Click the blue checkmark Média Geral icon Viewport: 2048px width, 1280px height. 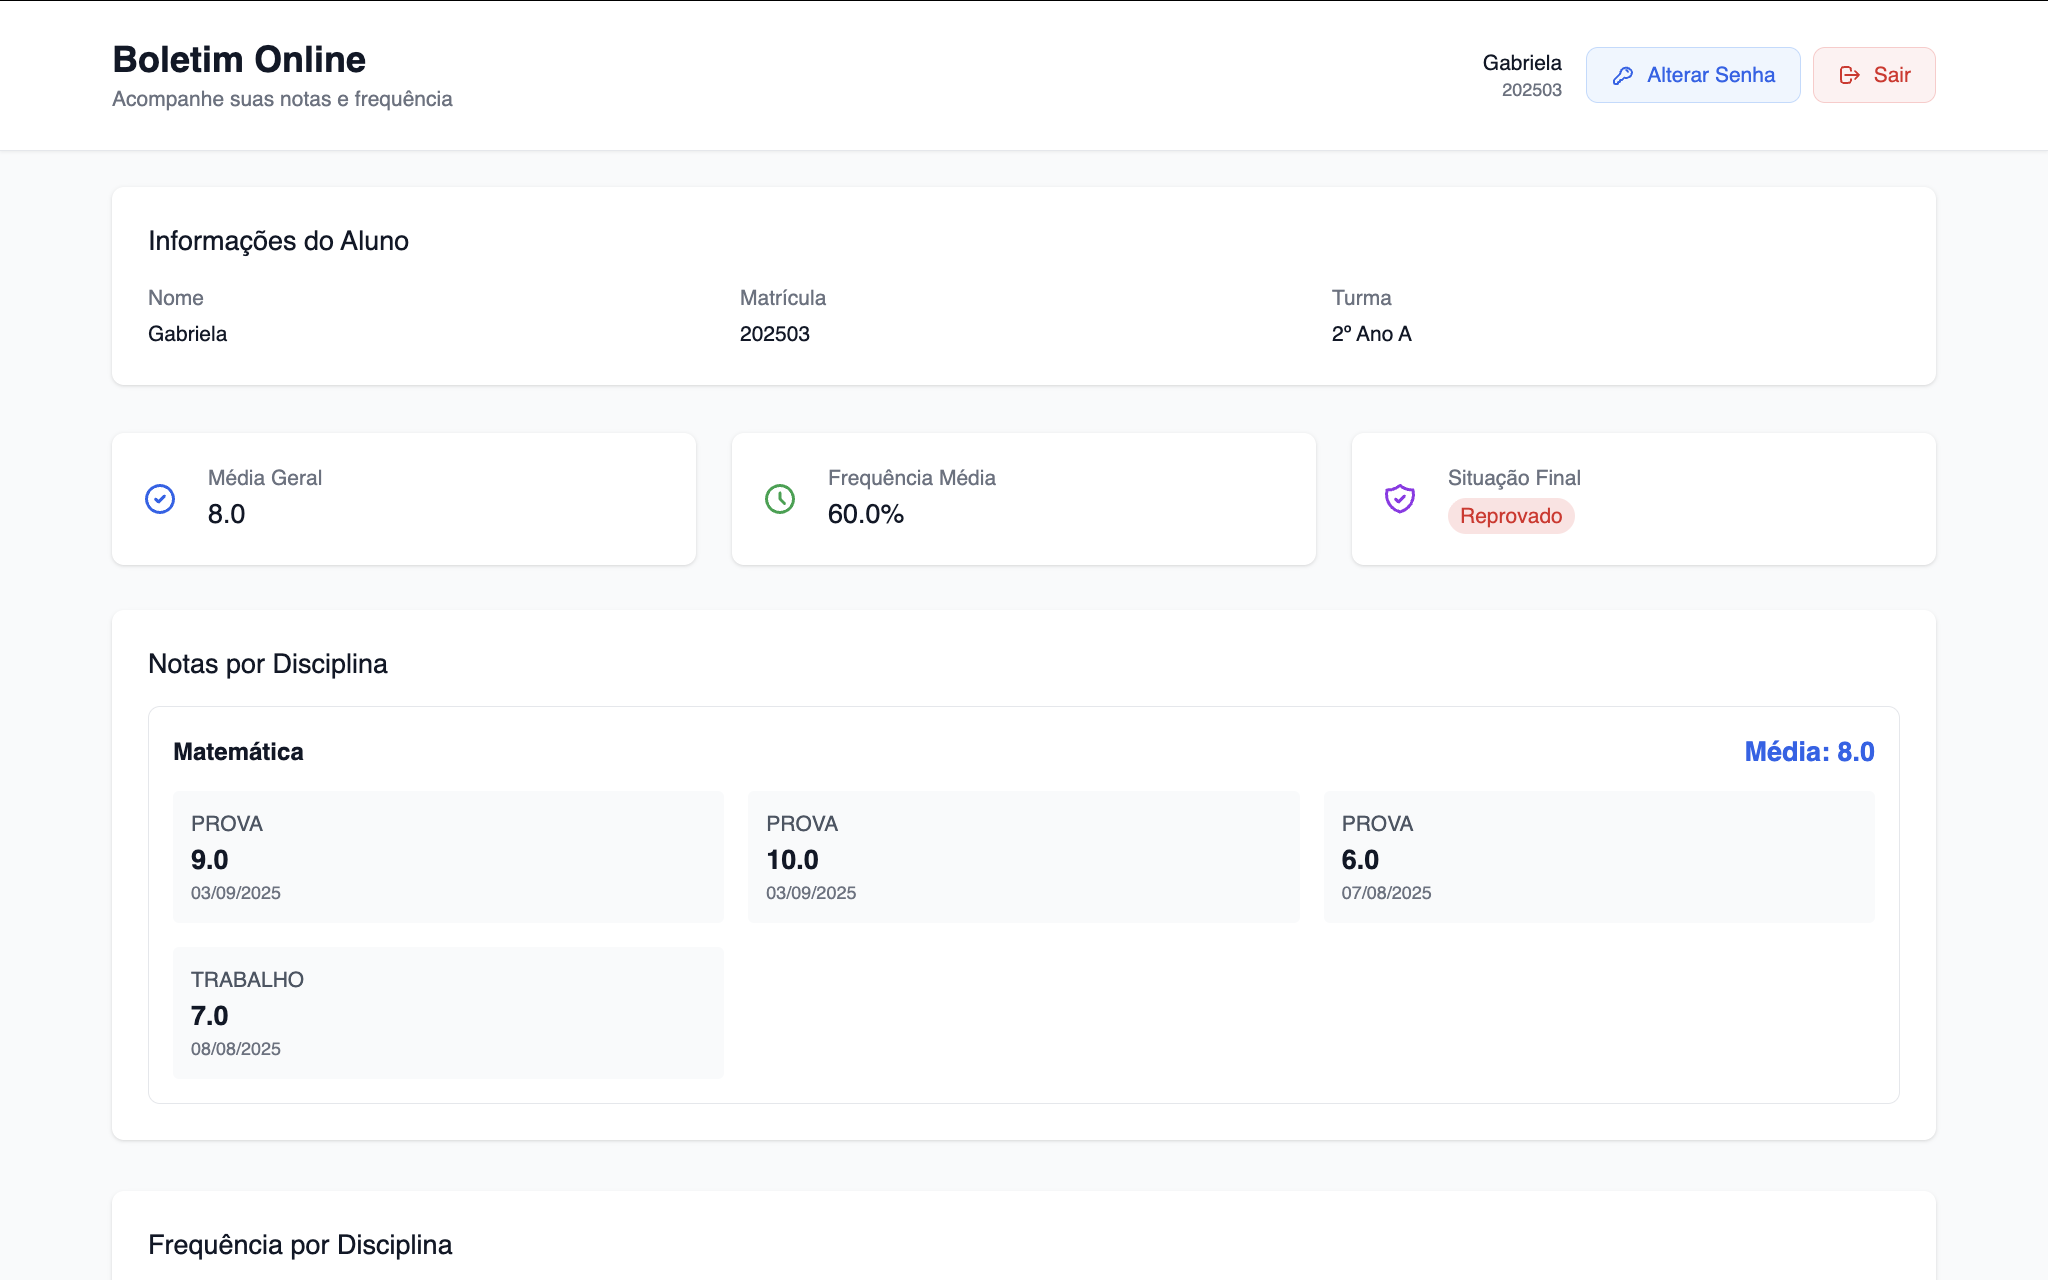160,499
